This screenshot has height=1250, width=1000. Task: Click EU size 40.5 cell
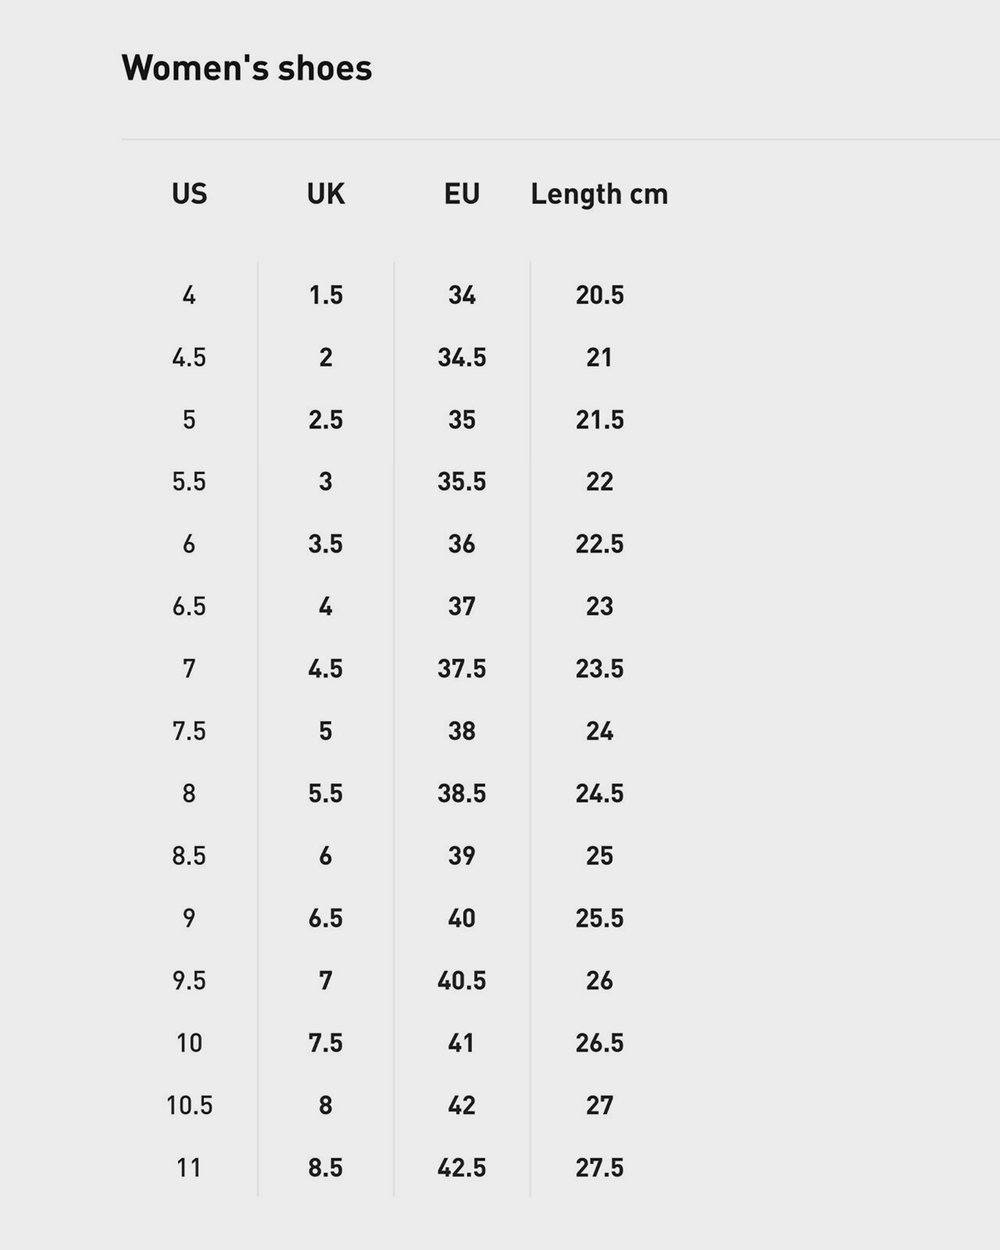[462, 980]
